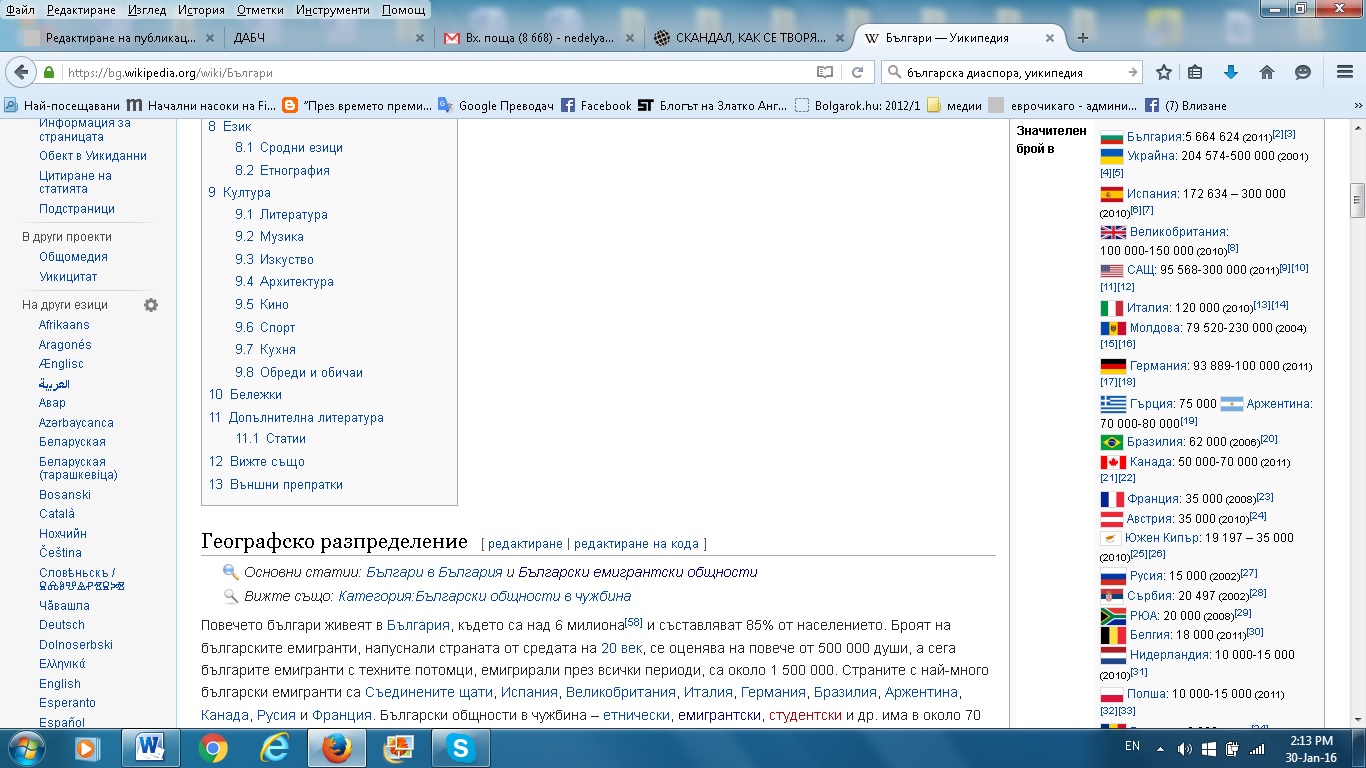Go to Firefox home page icon
The image size is (1366, 768).
pyautogui.click(x=1267, y=72)
